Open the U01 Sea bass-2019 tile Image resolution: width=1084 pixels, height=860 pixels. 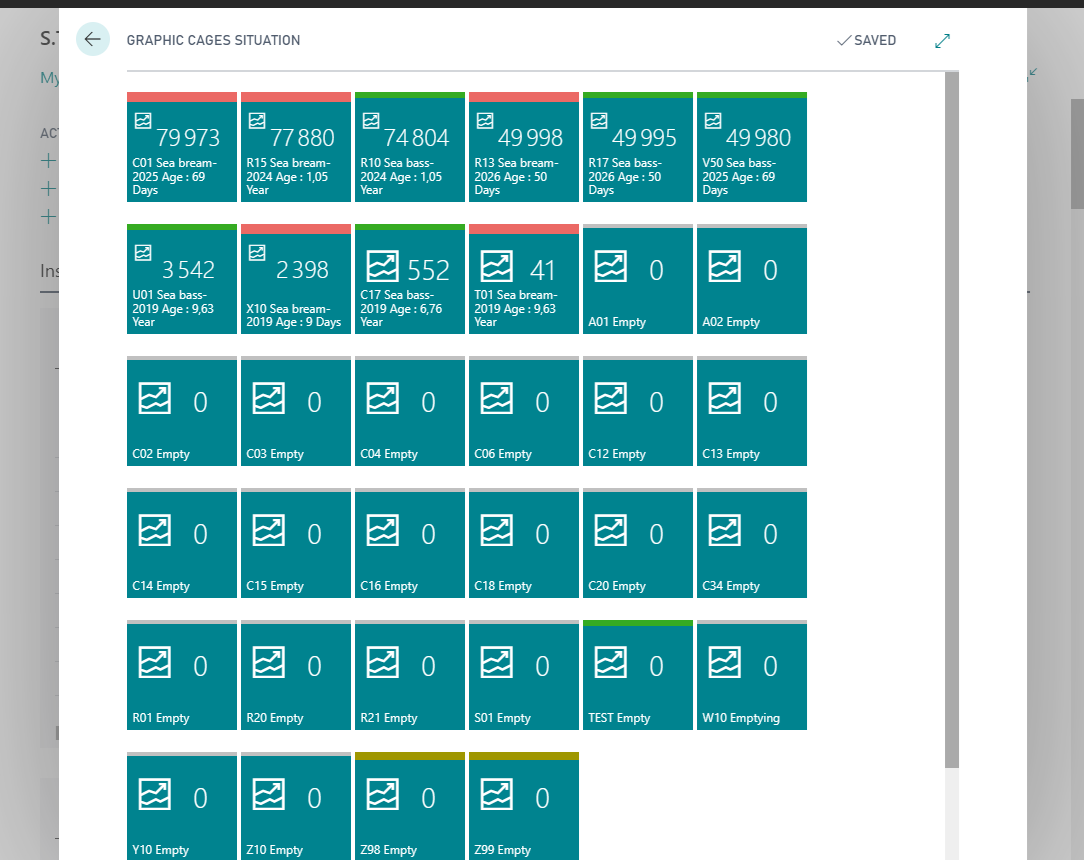[x=182, y=284]
